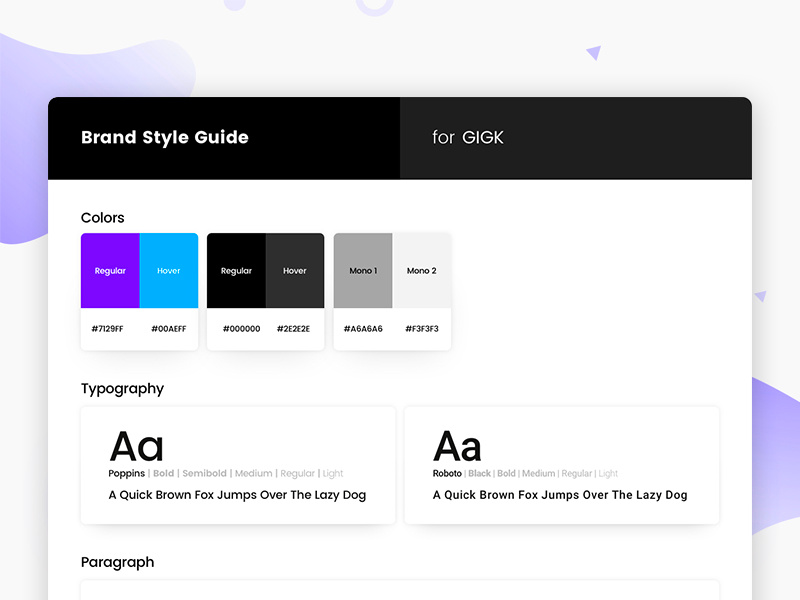
Task: Click the #7129FF hex code label
Action: 110,328
